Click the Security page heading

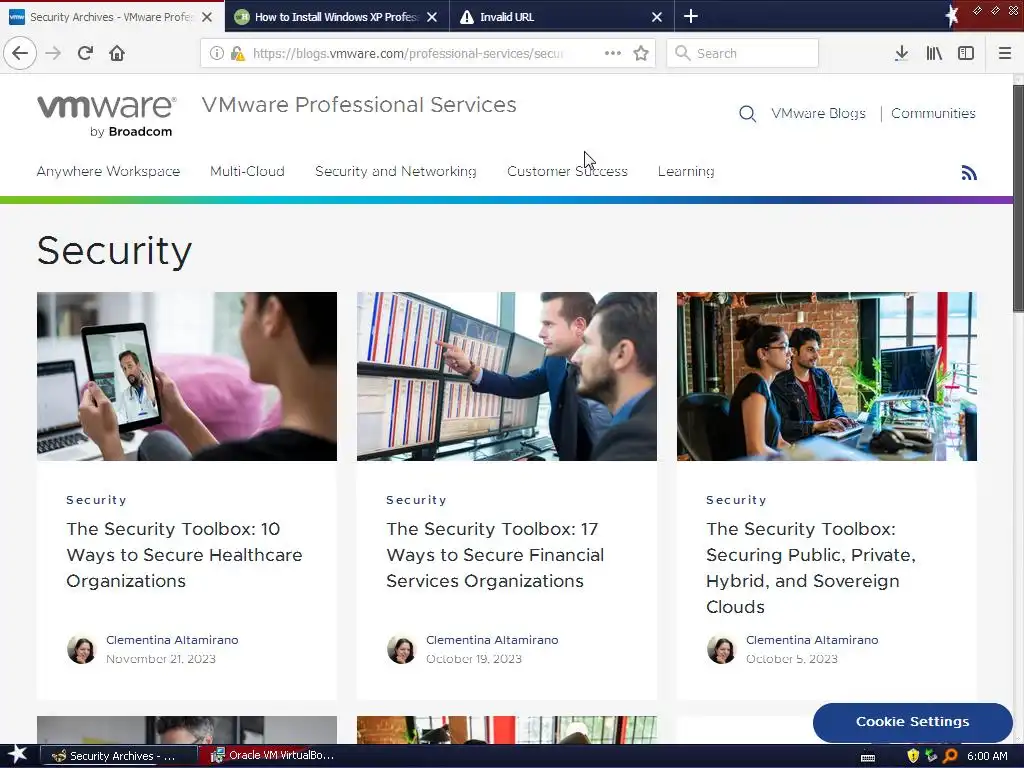(114, 251)
